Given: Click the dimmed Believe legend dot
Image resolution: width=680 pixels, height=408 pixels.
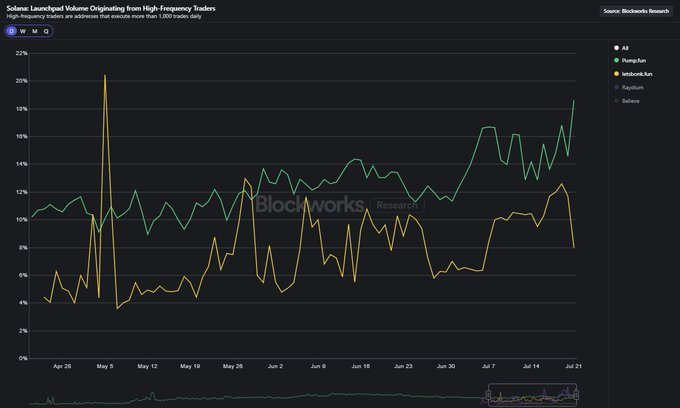Looking at the screenshot, I should 615,101.
